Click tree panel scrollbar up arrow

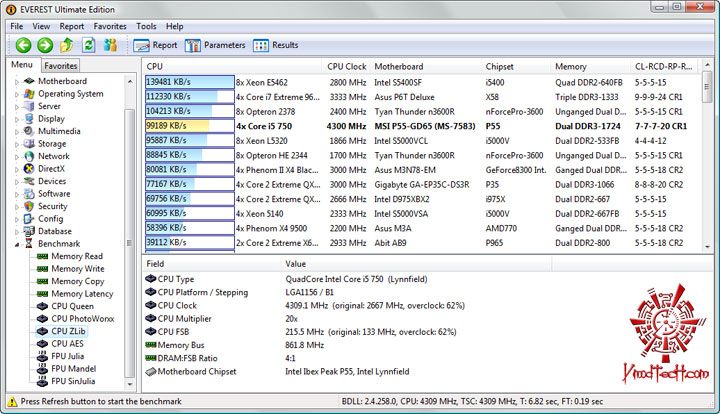pyautogui.click(x=130, y=81)
